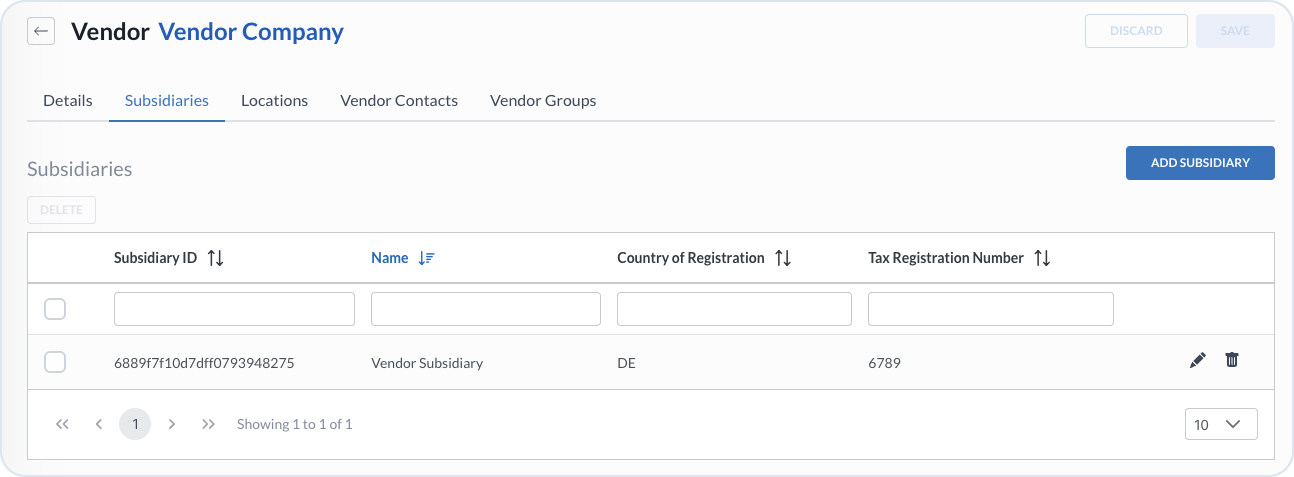Jump to last page of results
Image resolution: width=1294 pixels, height=477 pixels.
tap(208, 424)
